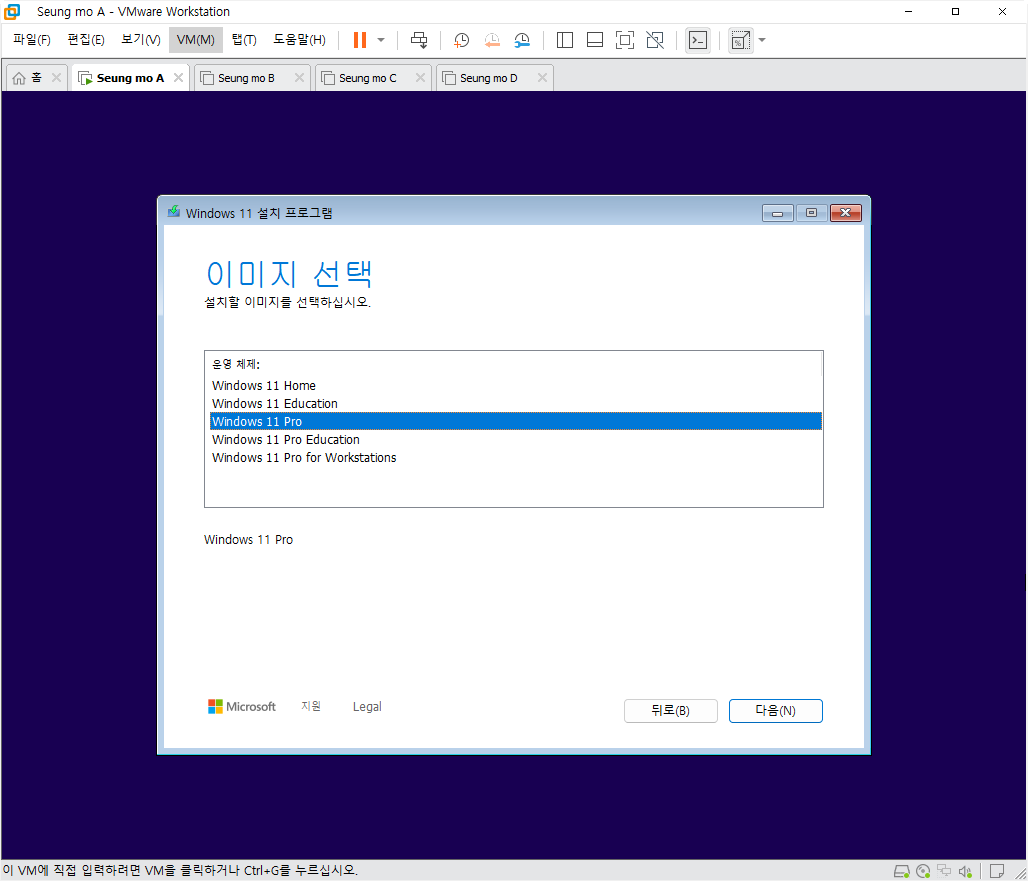Image resolution: width=1028 pixels, height=881 pixels.
Task: Toggle the library sidebar panel icon
Action: (564, 40)
